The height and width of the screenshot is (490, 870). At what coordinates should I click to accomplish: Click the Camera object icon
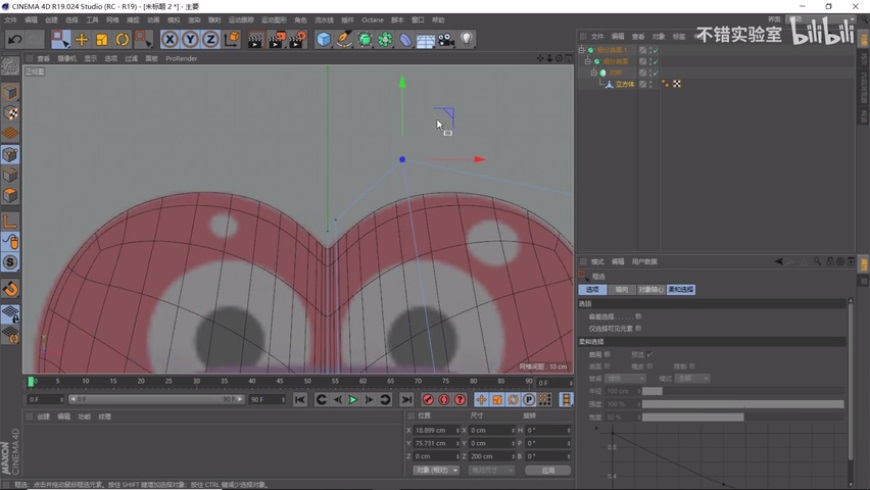pyautogui.click(x=446, y=39)
